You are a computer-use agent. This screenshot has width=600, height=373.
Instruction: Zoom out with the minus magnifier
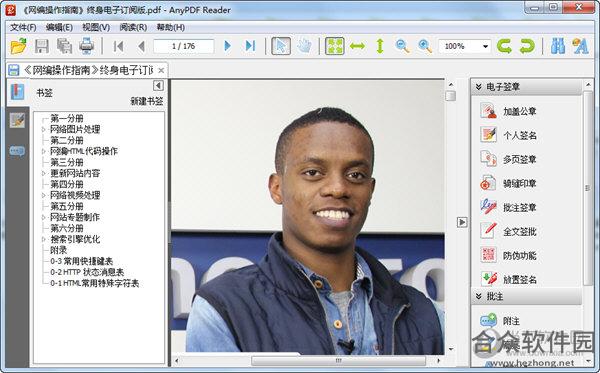[x=402, y=46]
